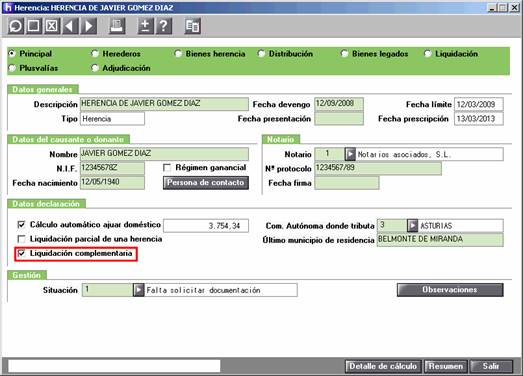Select the Herederos radio option
This screenshot has height=376, width=523.
click(95, 53)
